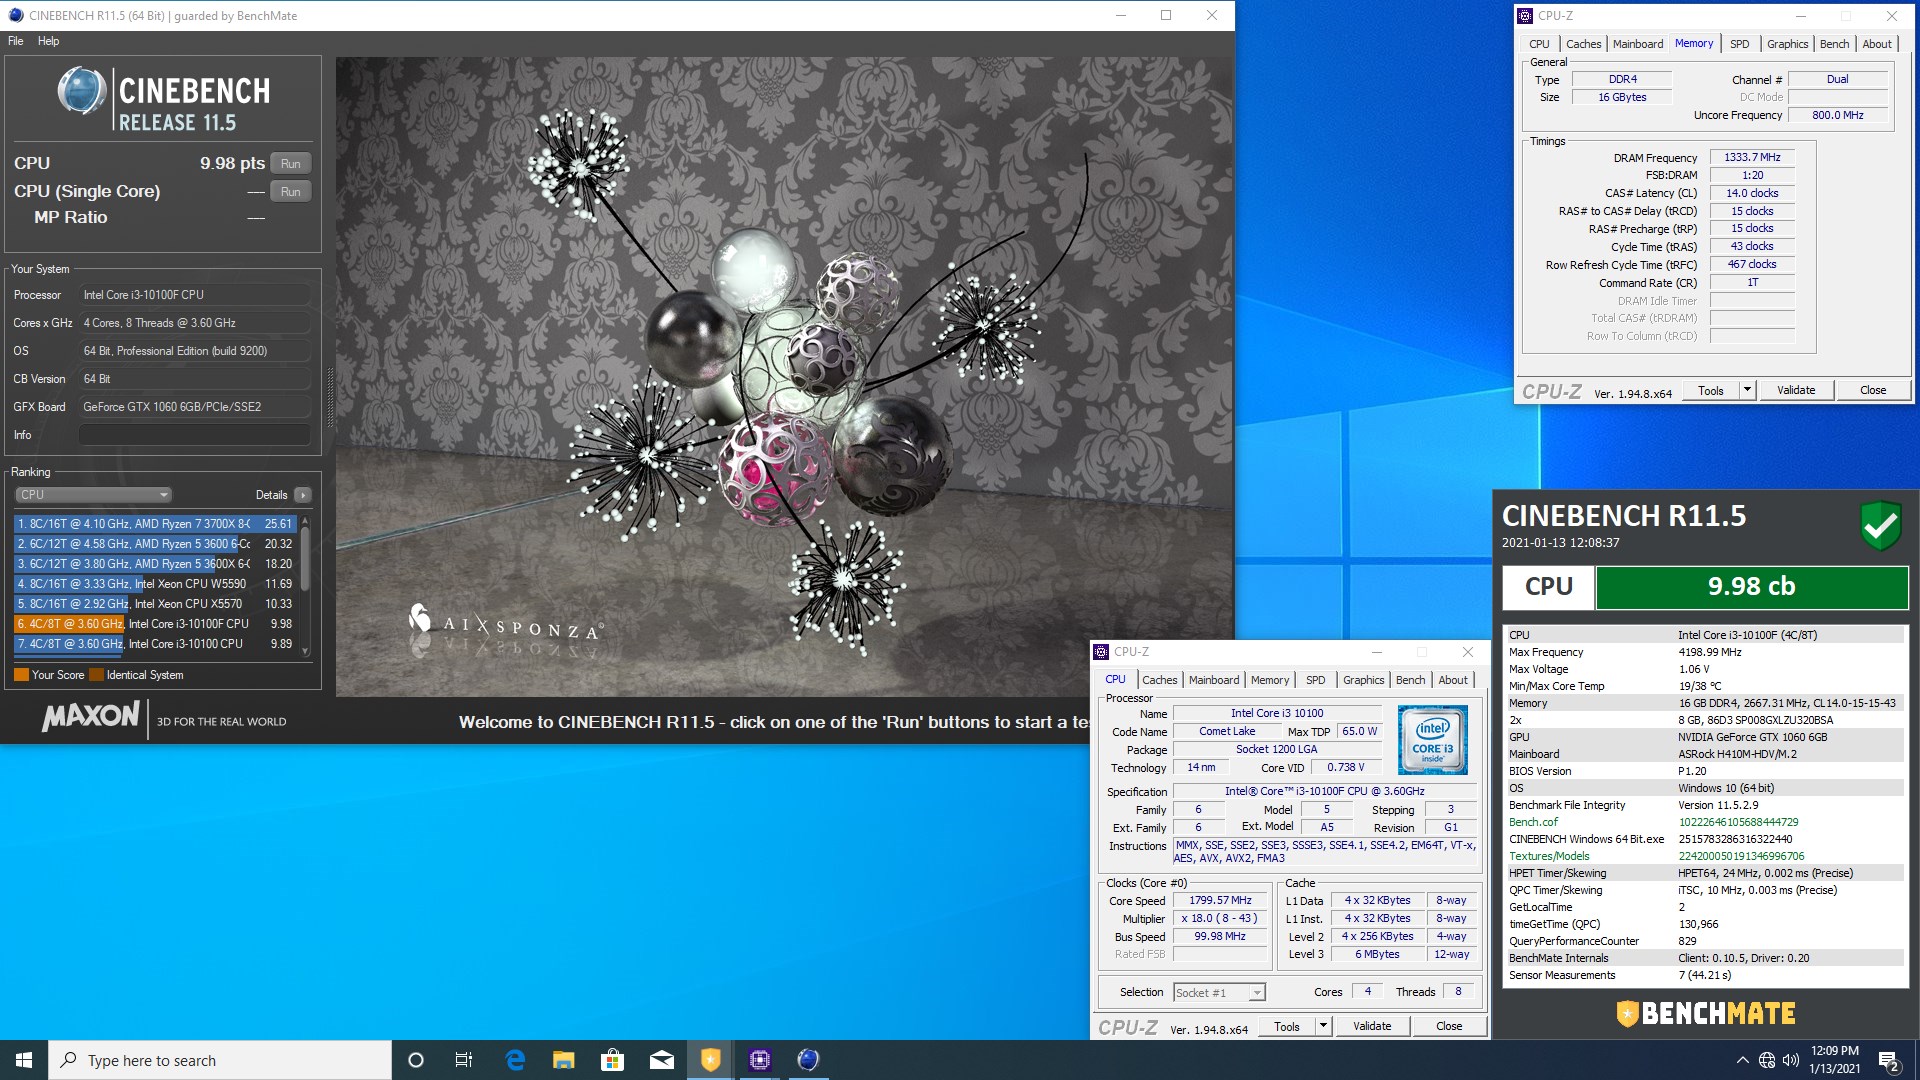The width and height of the screenshot is (1920, 1080).
Task: Click Close in Memory CPU-Z window
Action: tap(1873, 391)
